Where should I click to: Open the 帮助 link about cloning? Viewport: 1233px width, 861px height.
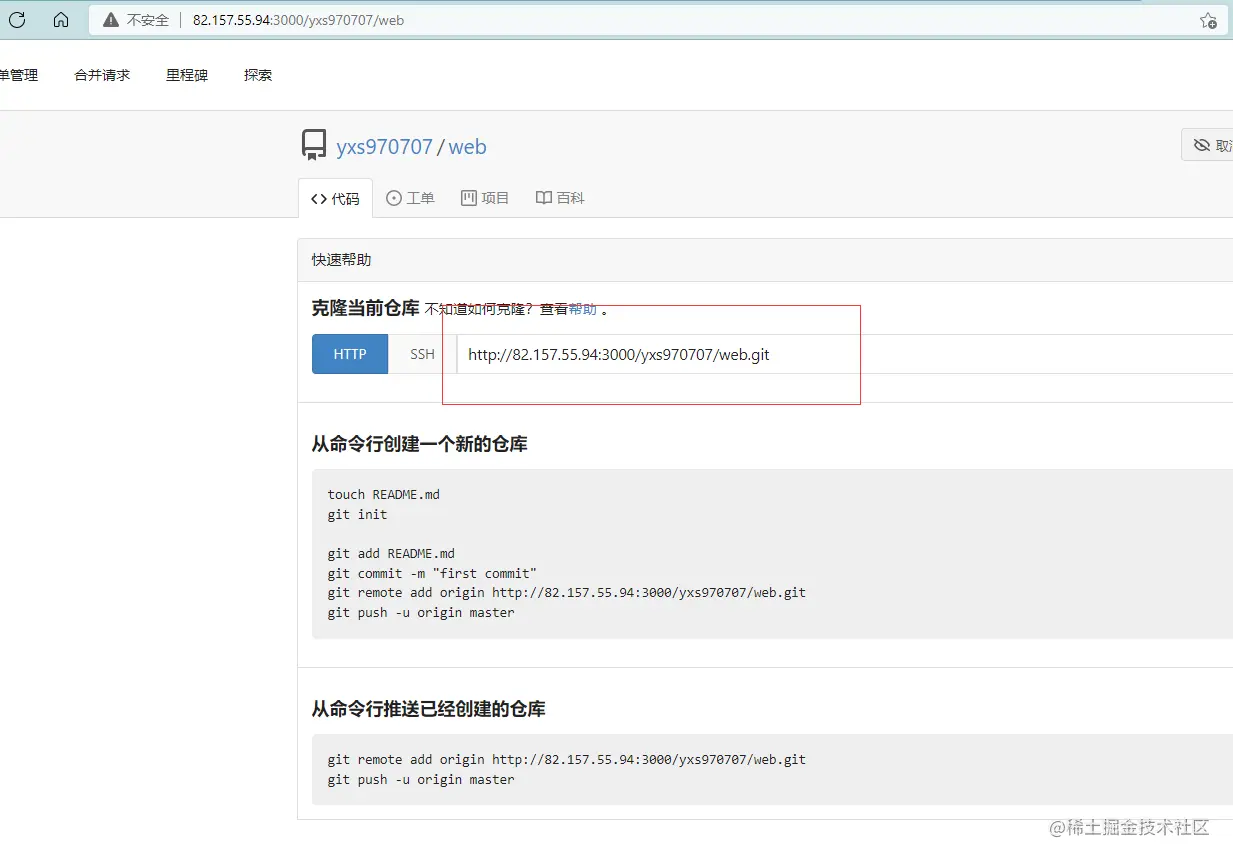tap(582, 309)
